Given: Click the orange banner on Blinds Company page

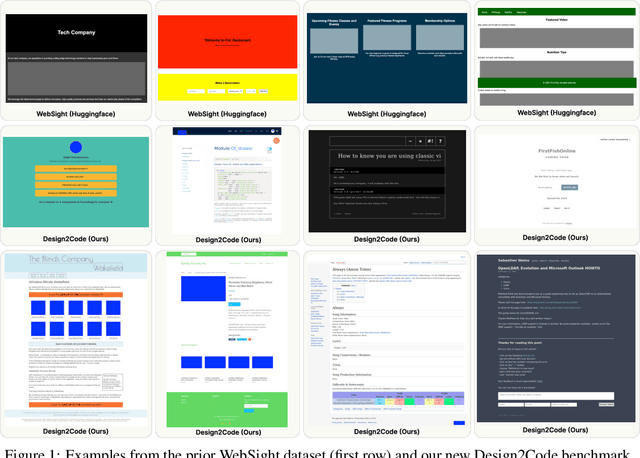Looking at the screenshot, I should pos(76,295).
